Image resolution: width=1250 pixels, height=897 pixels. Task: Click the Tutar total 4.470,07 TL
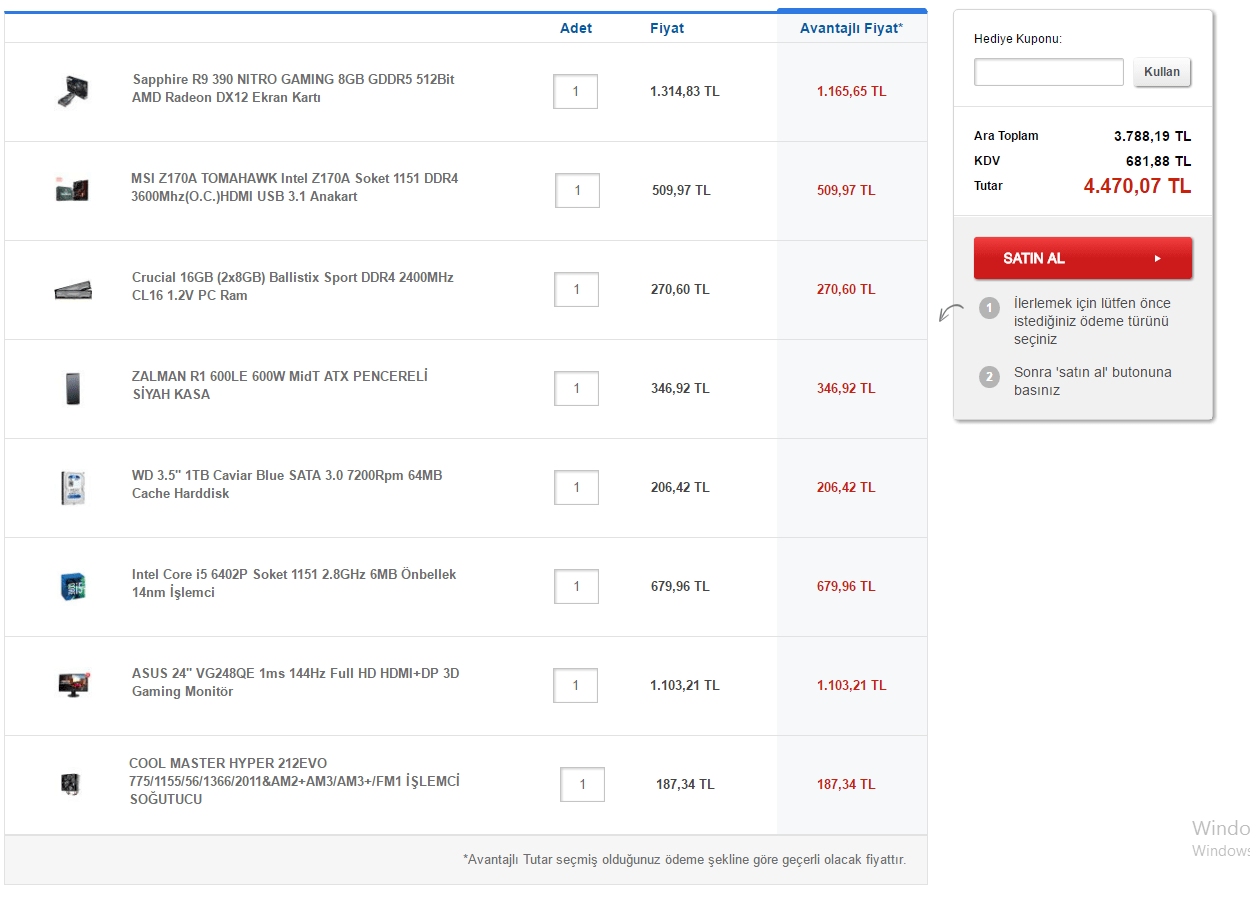(1137, 186)
